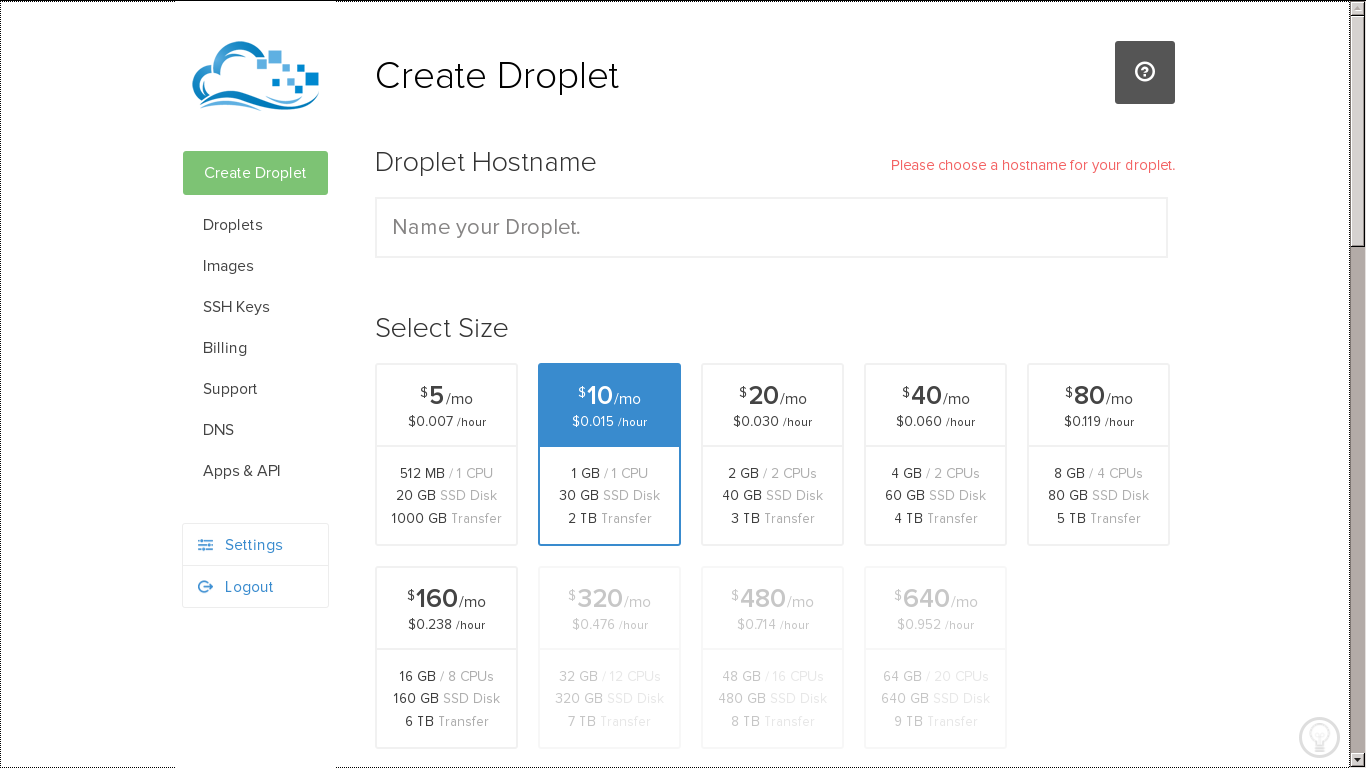Navigate to Billing section
Image resolution: width=1366 pixels, height=768 pixels.
pos(225,348)
